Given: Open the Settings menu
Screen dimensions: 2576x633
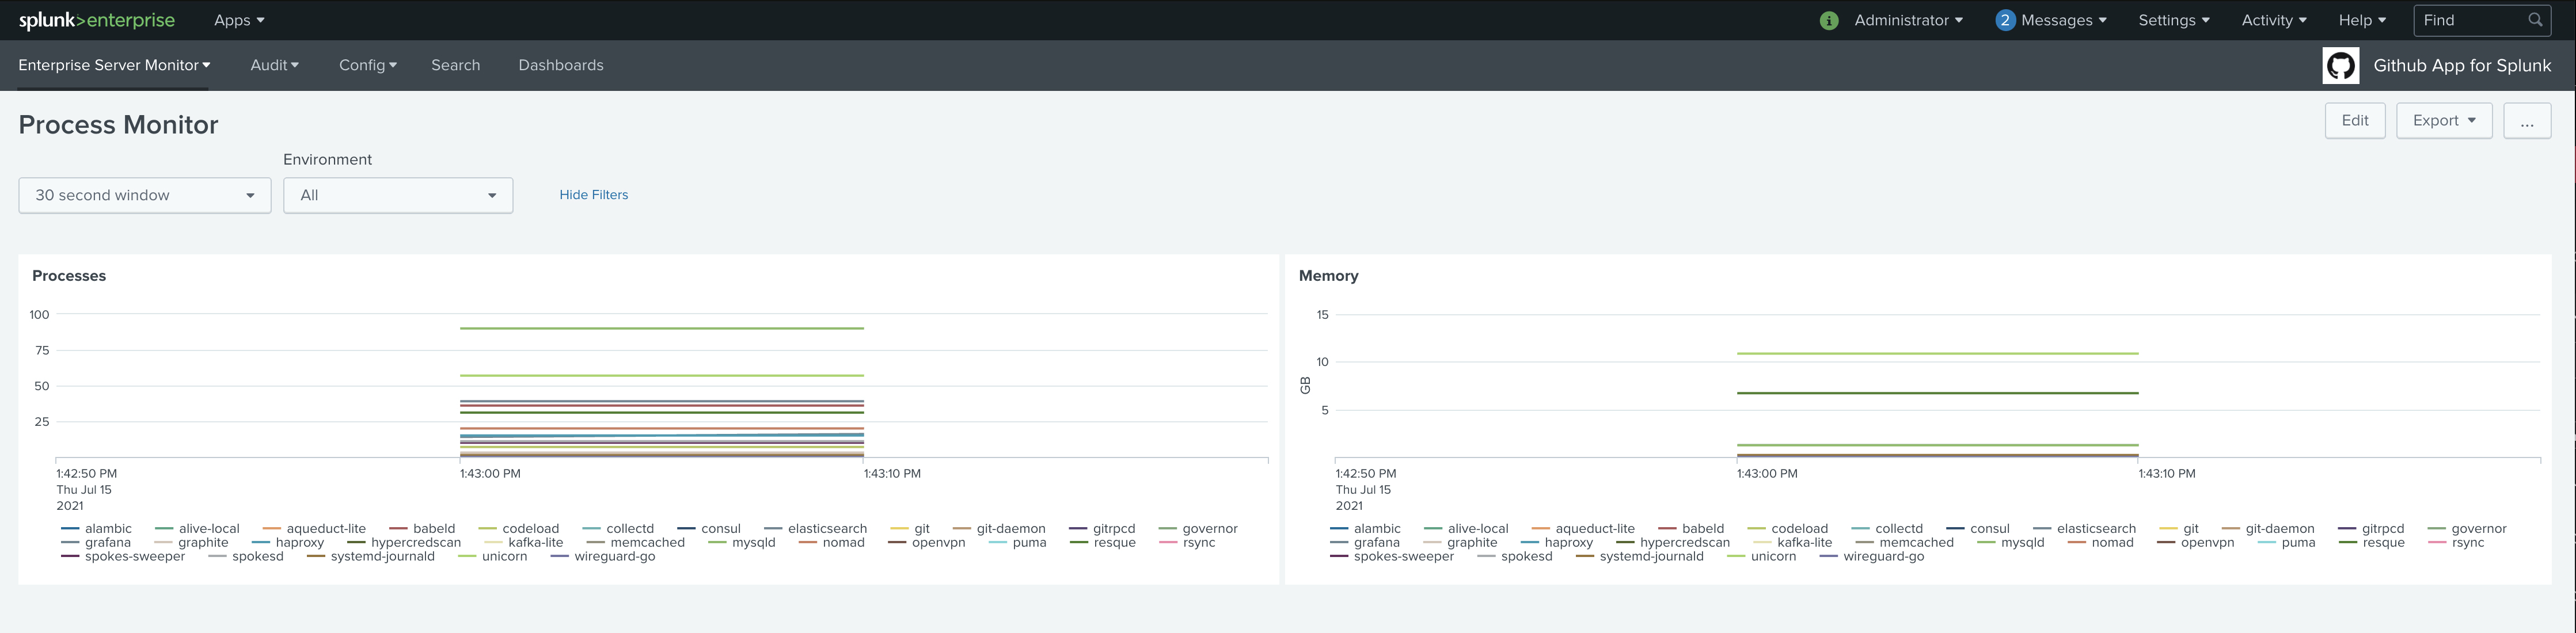Looking at the screenshot, I should tap(2173, 20).
